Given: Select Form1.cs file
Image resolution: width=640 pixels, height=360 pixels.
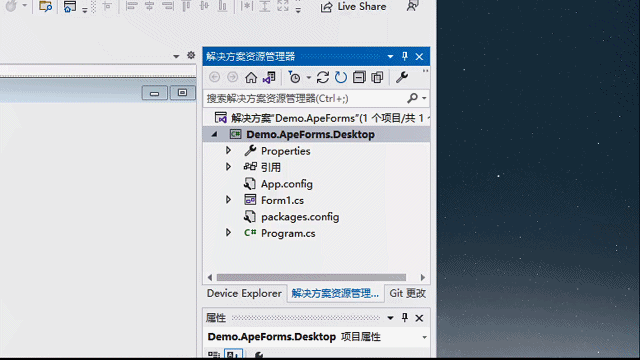Looking at the screenshot, I should coord(282,200).
